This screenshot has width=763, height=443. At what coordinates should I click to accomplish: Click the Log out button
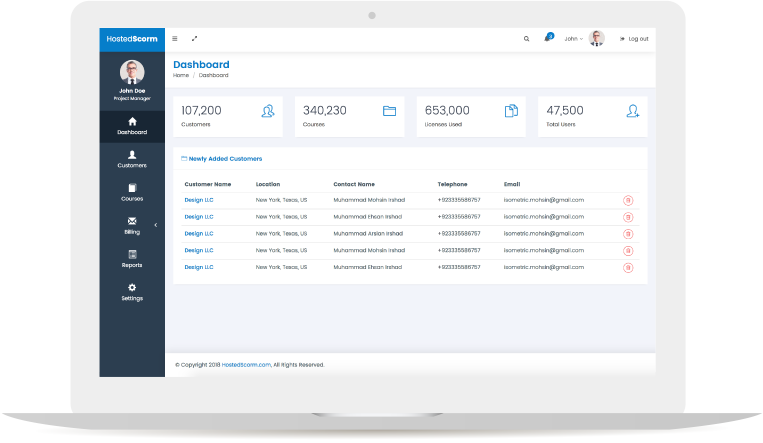click(635, 39)
